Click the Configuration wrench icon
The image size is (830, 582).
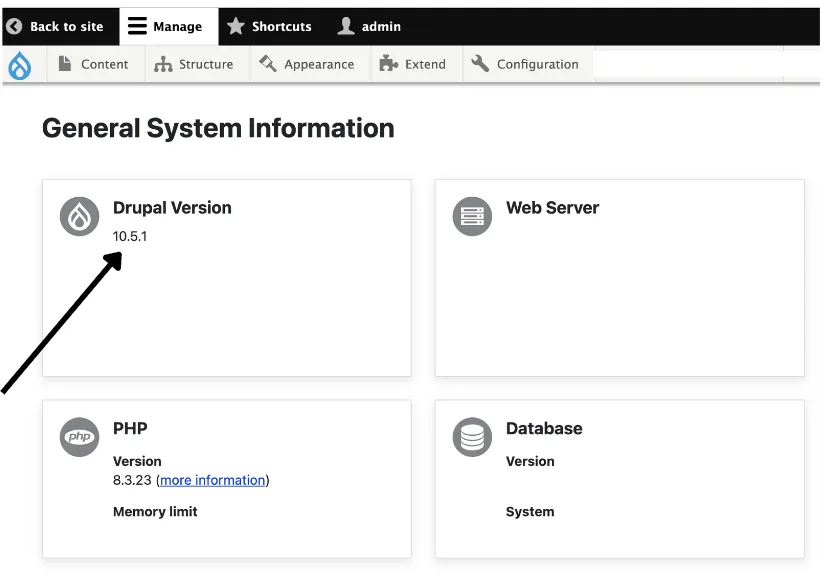click(x=480, y=64)
